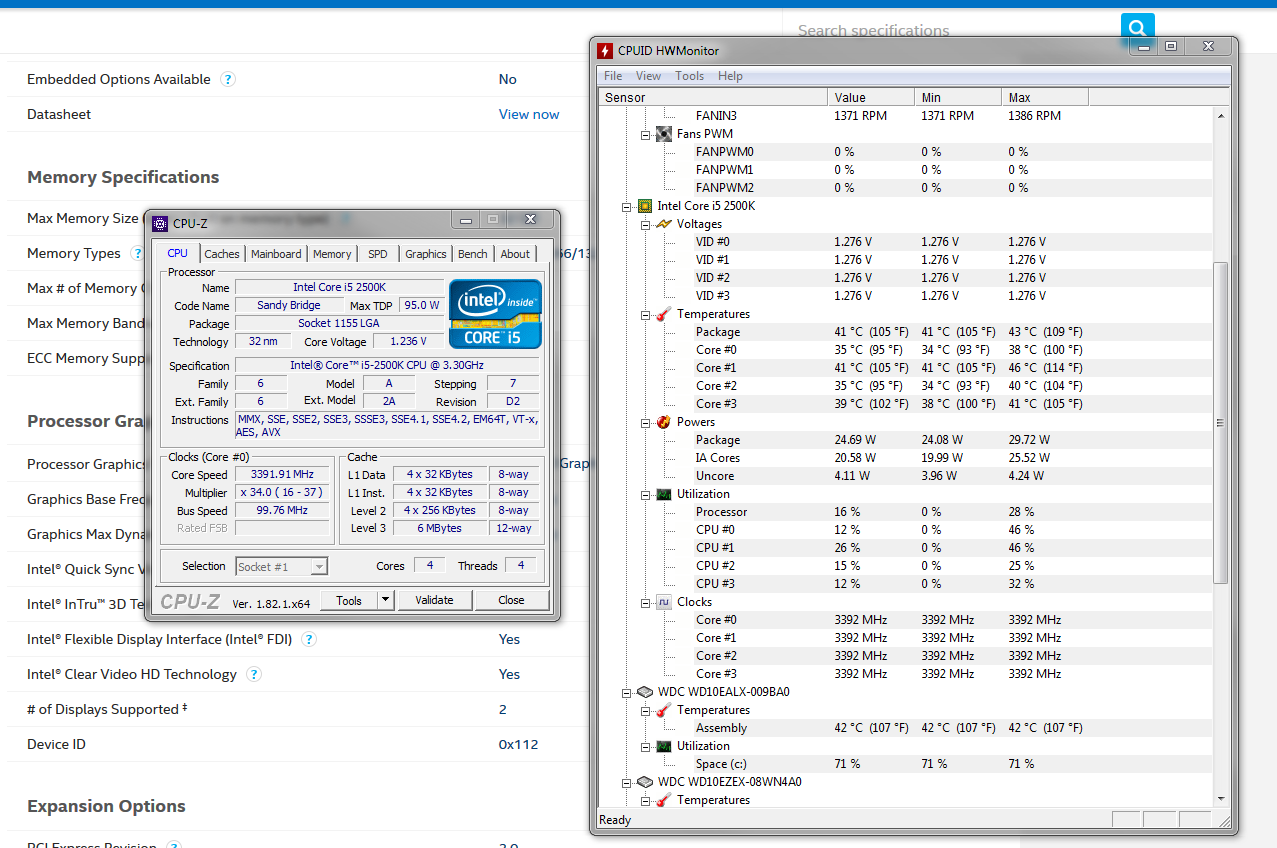Click the Intel Core i5 2500K chip icon
This screenshot has height=848, width=1277.
(x=645, y=206)
